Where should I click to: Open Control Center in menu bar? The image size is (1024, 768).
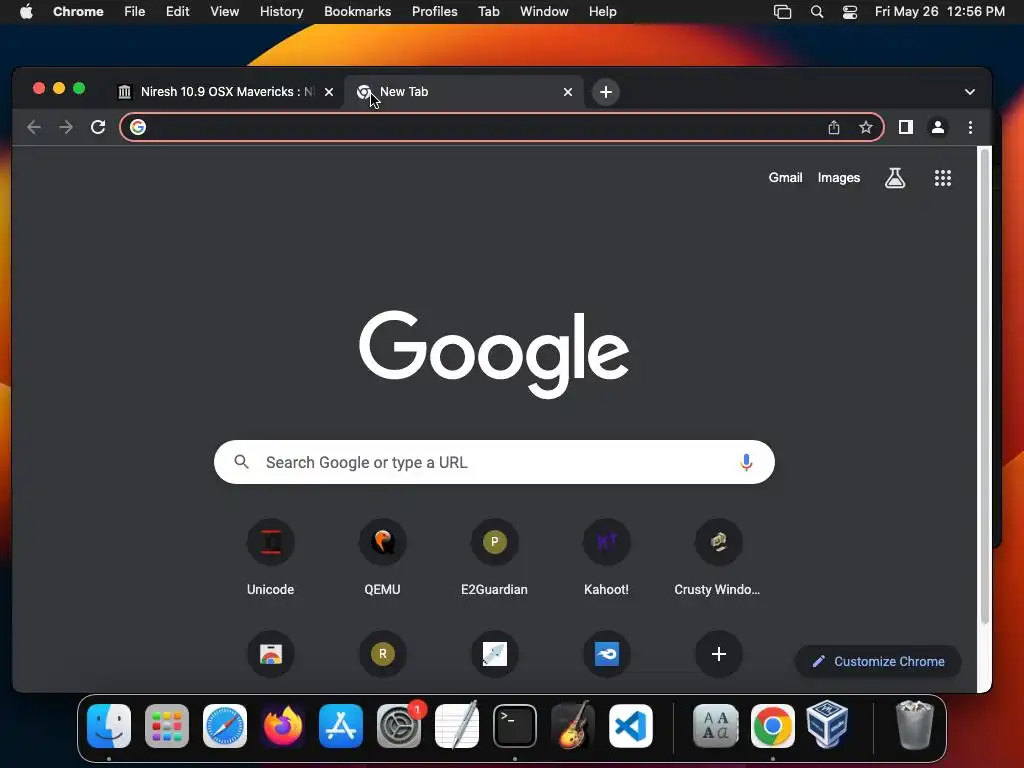tap(850, 12)
